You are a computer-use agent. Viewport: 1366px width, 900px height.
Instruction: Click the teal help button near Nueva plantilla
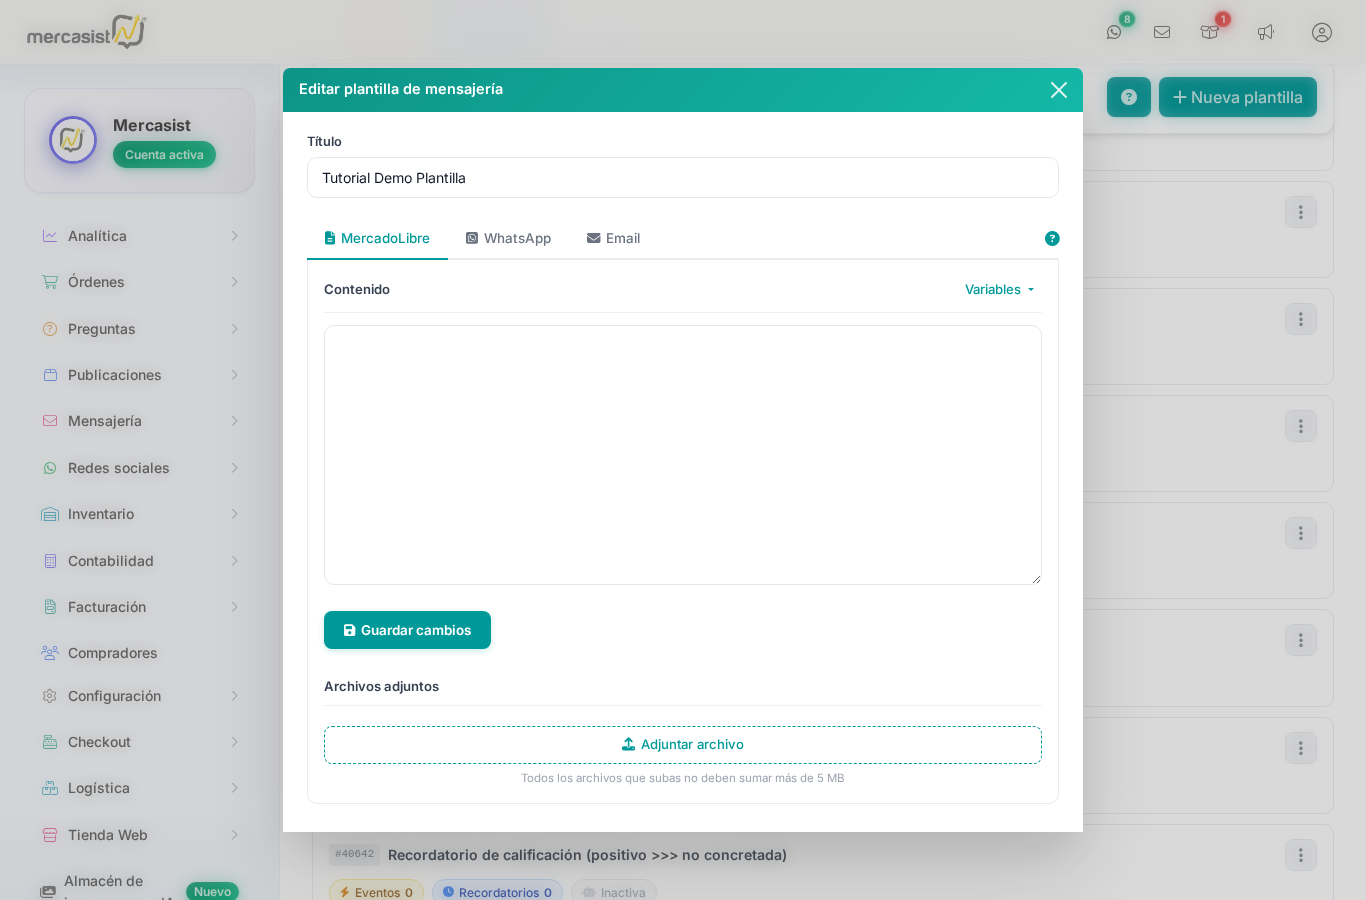[1129, 97]
